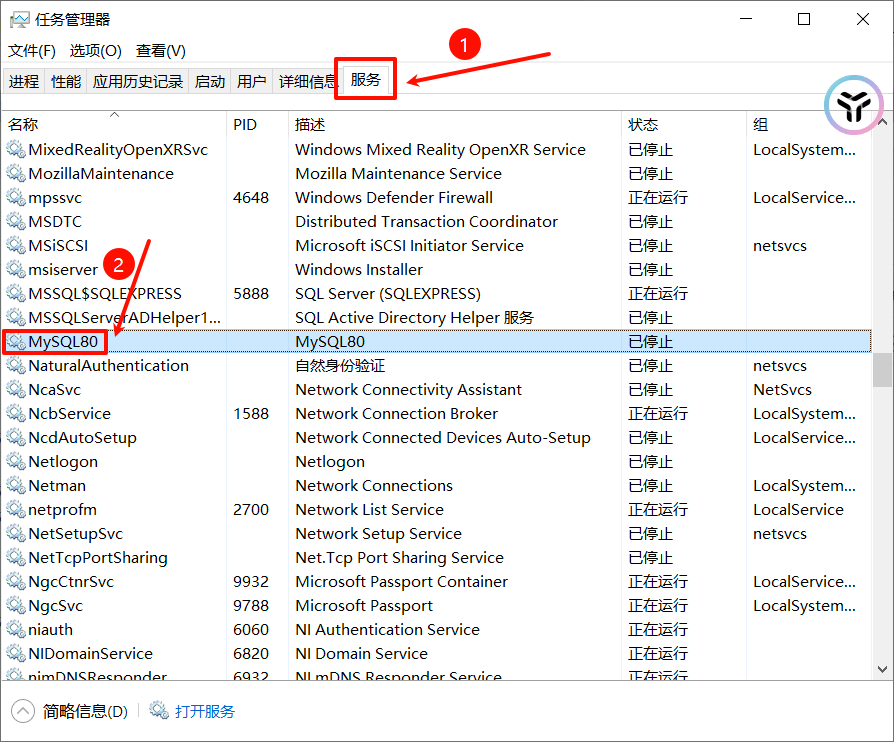Click the service icon next to Netlogon
Screen dimensions: 894x742
16,461
